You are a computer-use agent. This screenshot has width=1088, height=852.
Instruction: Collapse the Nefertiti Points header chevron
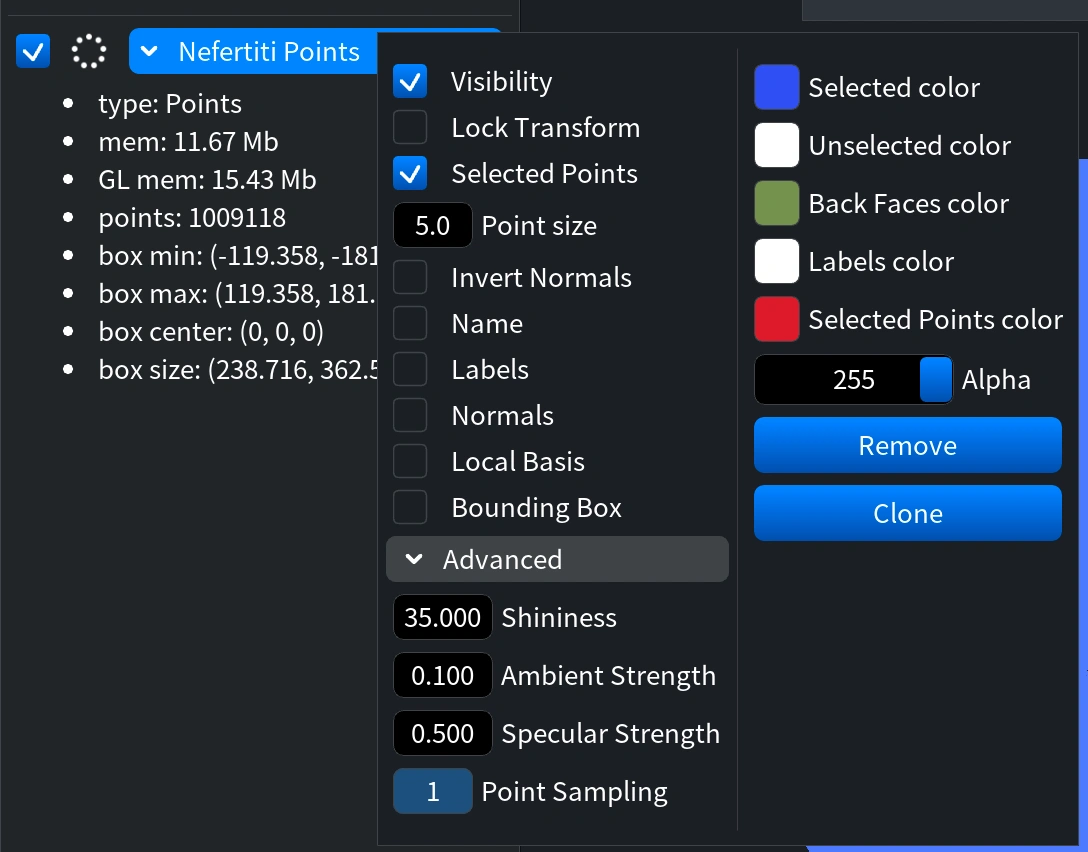[x=149, y=51]
